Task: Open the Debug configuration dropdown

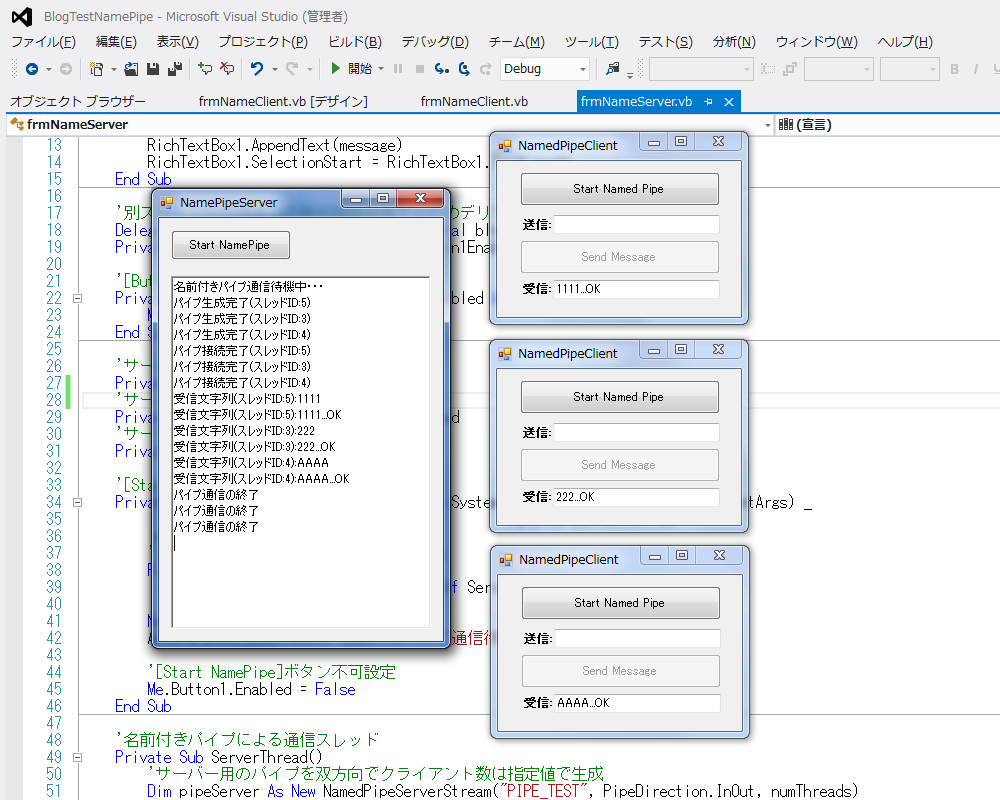Action: [x=583, y=69]
